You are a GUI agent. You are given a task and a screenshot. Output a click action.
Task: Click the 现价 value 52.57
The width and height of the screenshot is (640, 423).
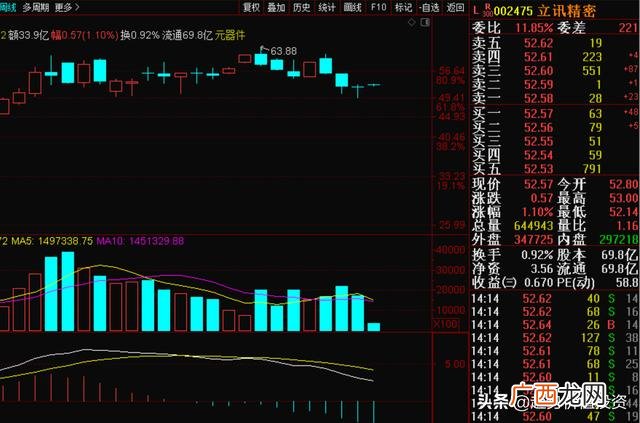(x=539, y=185)
